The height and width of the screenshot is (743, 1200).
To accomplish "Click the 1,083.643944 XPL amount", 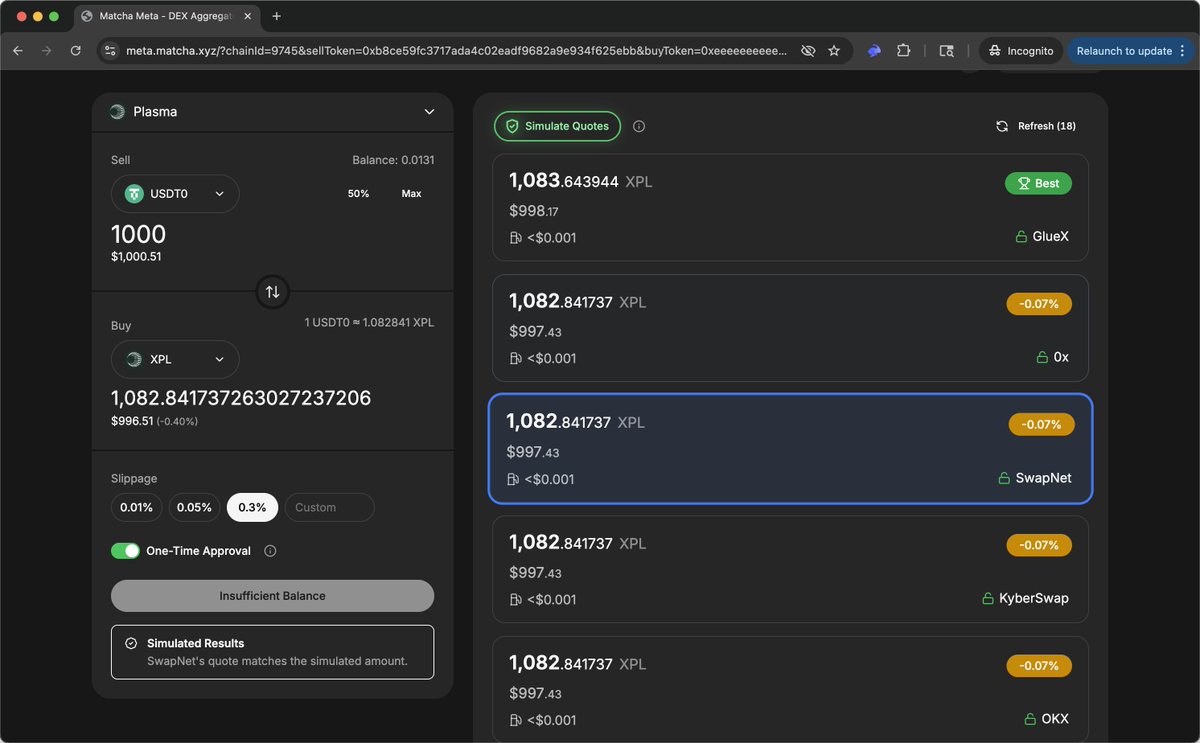I will [x=580, y=181].
